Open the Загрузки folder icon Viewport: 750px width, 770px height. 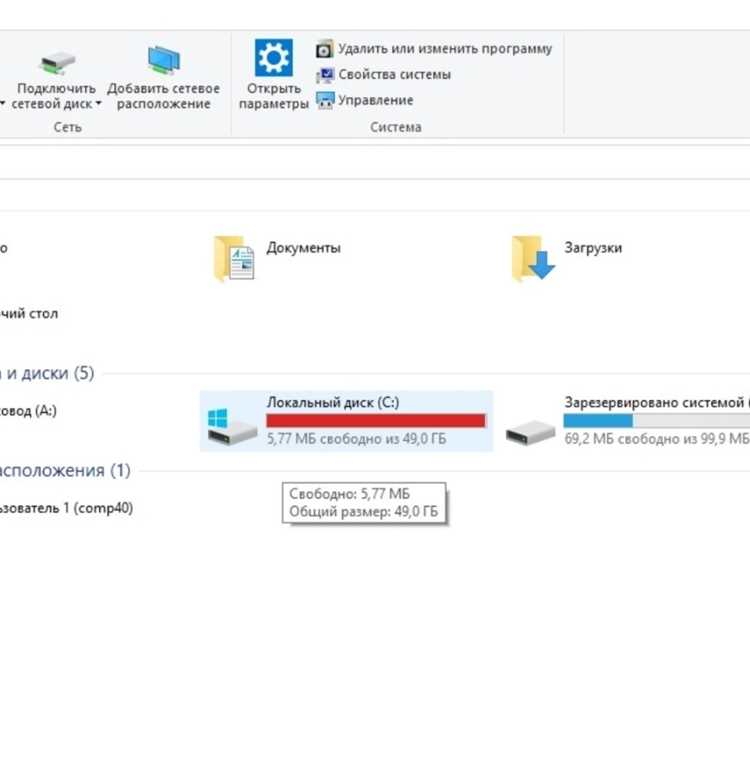[x=533, y=258]
